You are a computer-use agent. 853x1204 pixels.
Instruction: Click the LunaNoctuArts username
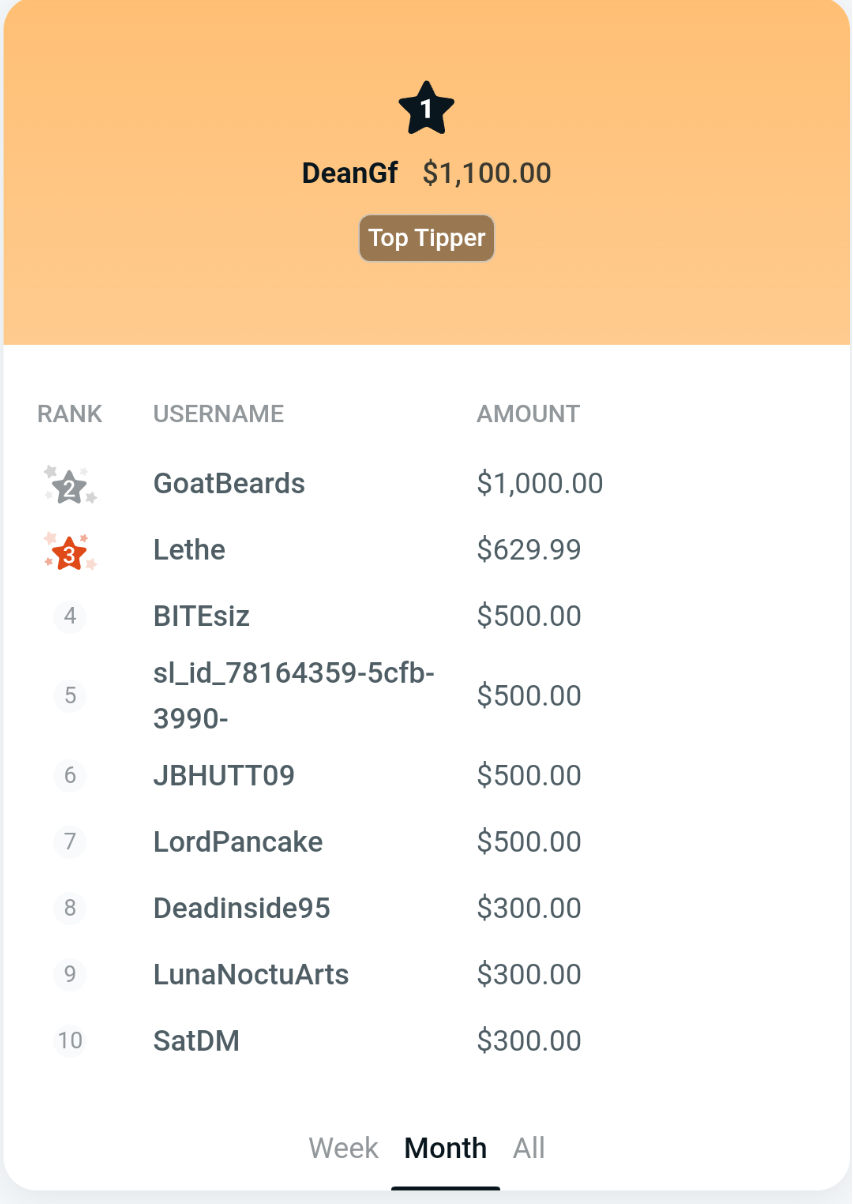pyautogui.click(x=251, y=974)
